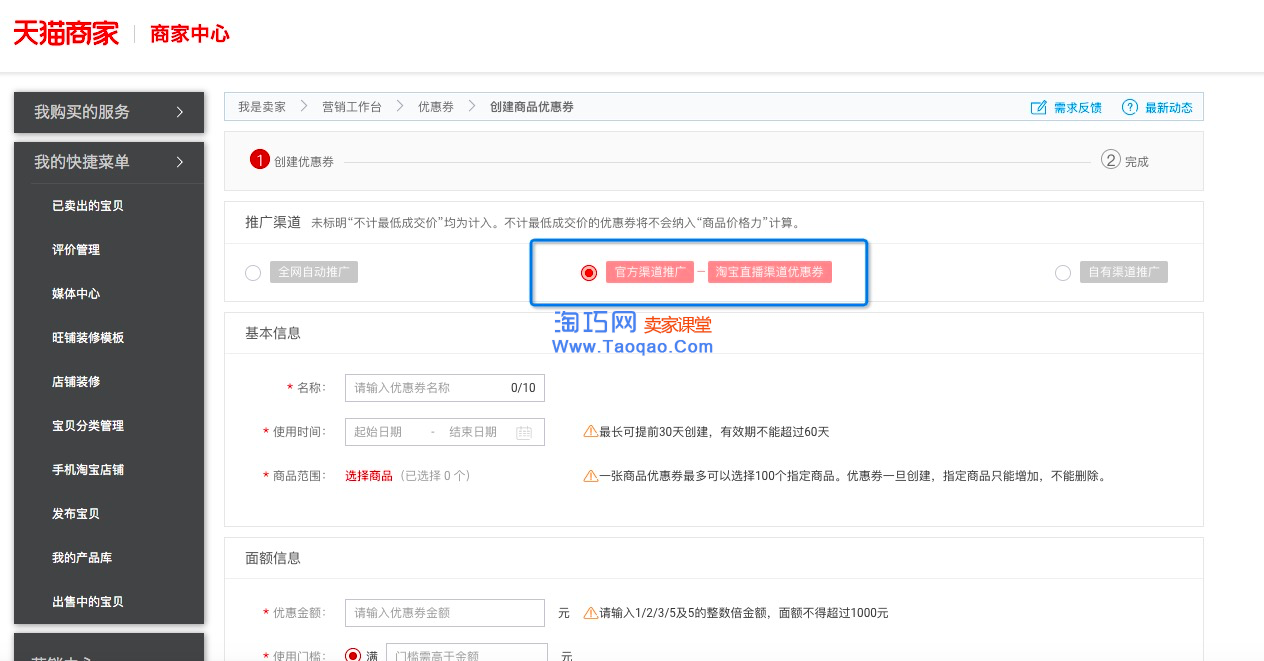Click the warning icon beside 商品范围 note
Screen dimensions: 1264x661
click(591, 476)
